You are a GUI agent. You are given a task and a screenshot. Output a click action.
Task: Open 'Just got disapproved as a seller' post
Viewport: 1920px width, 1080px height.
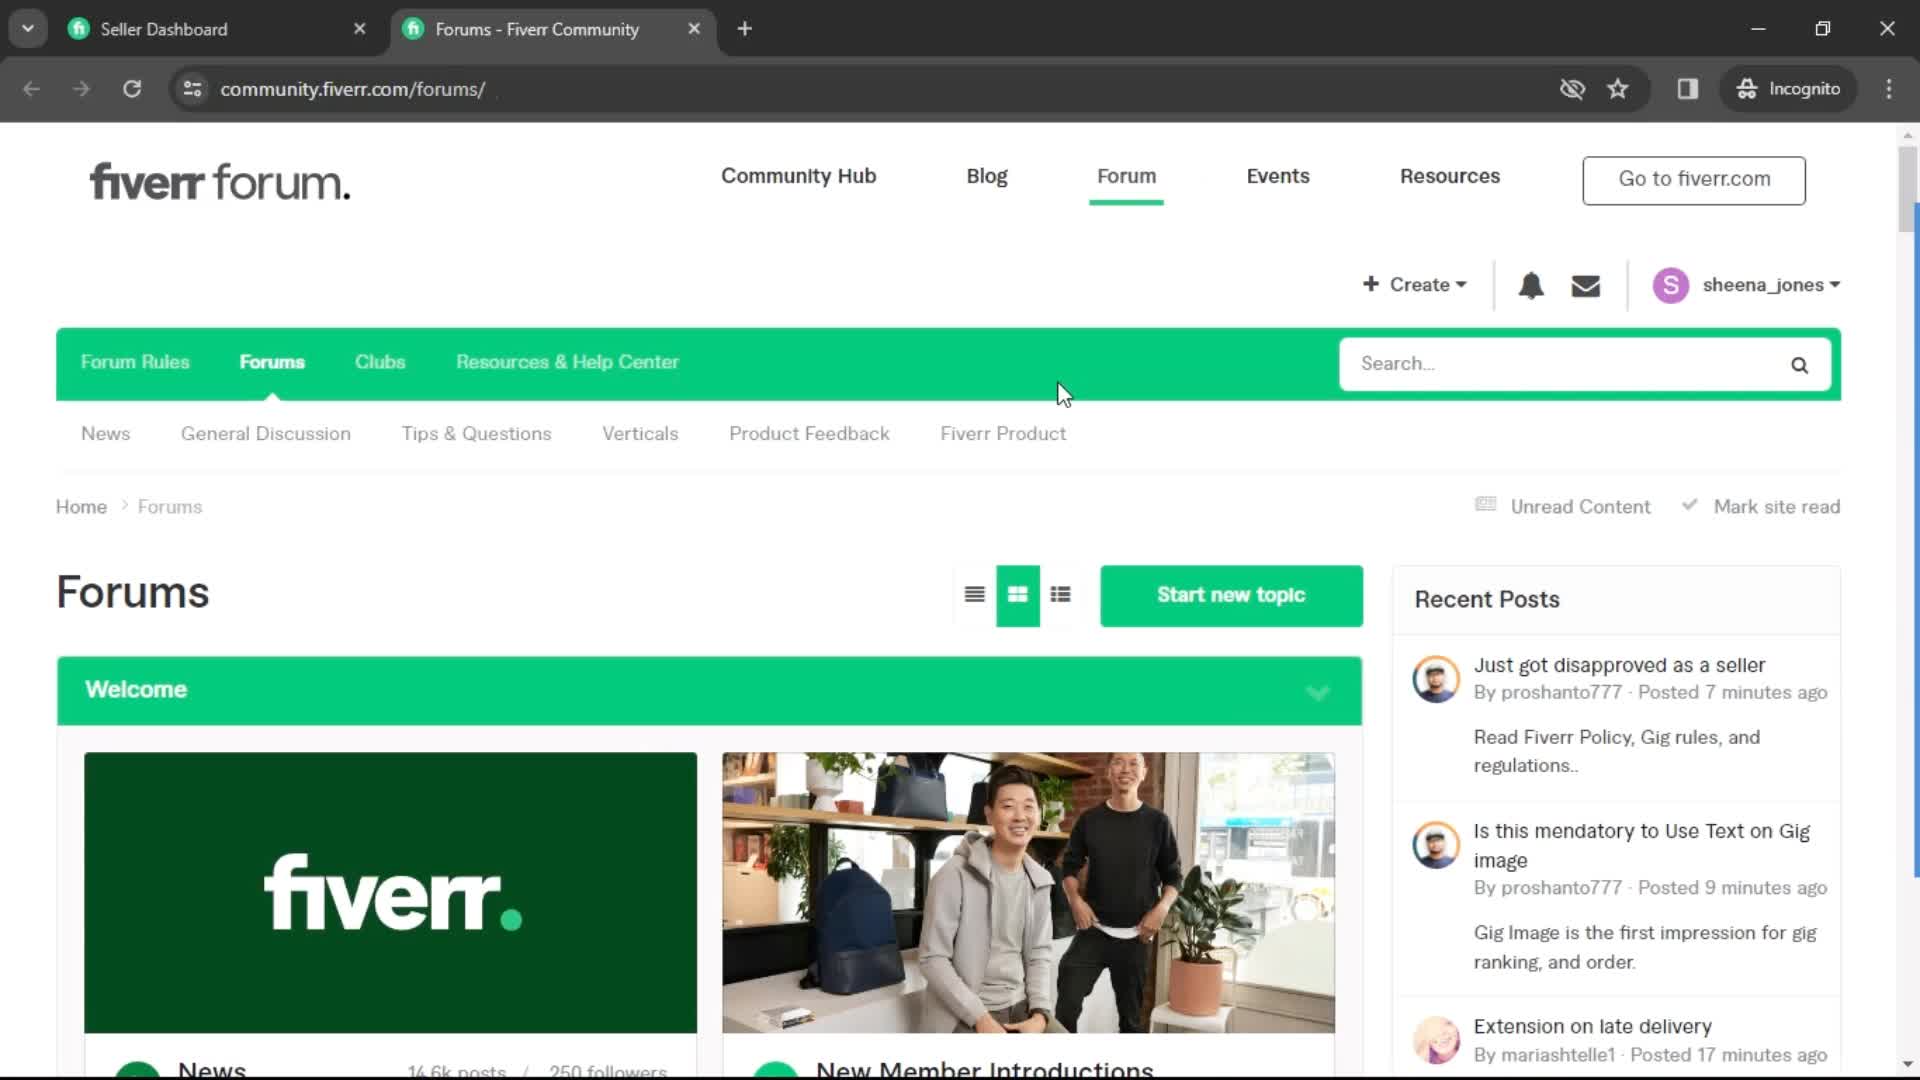[1619, 665]
